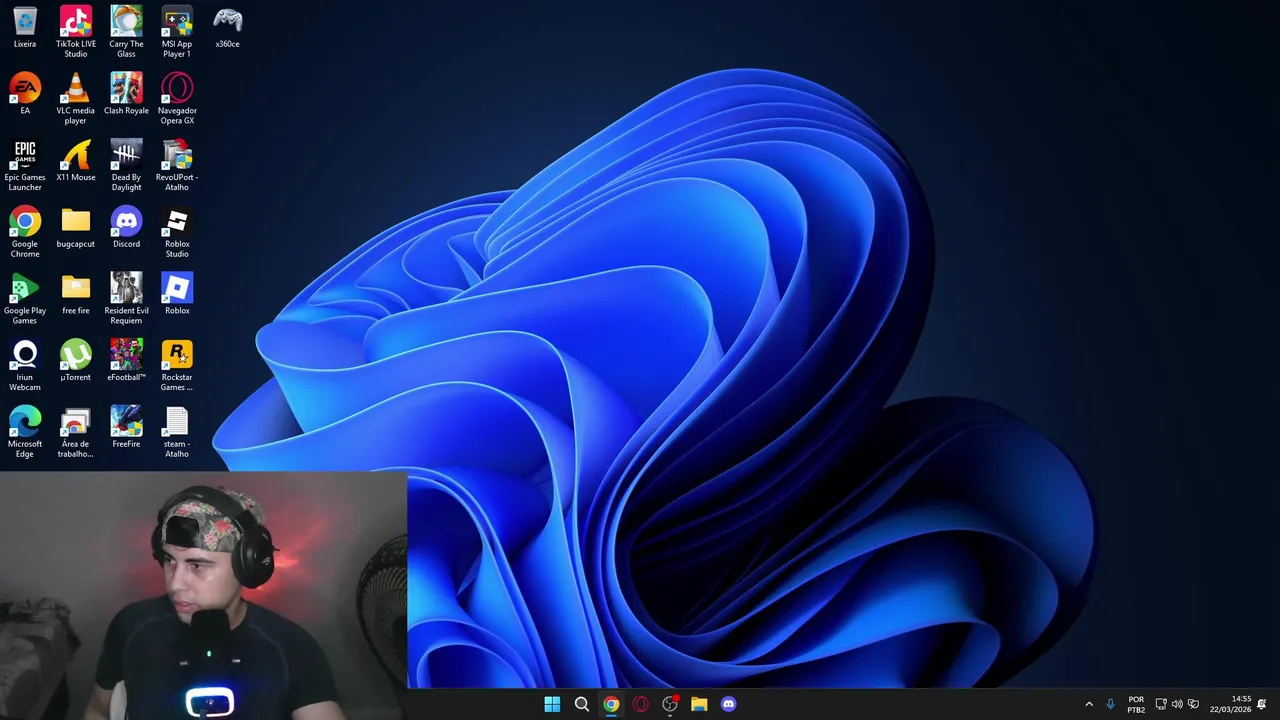Expand hidden system tray icons
Viewport: 1280px width, 720px height.
[1089, 704]
